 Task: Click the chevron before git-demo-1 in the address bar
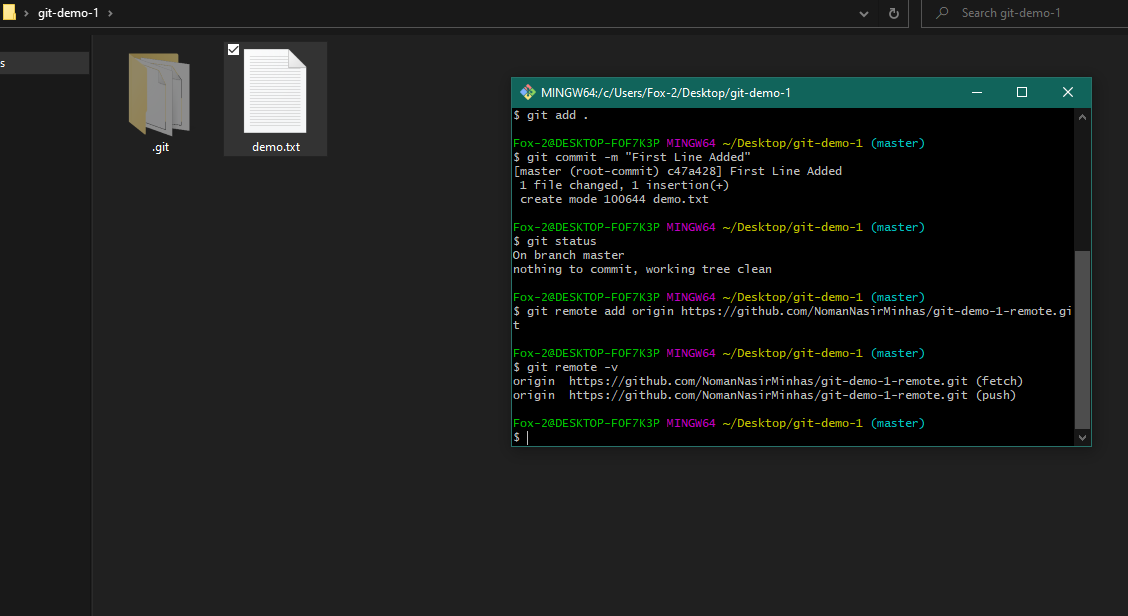pyautogui.click(x=25, y=13)
